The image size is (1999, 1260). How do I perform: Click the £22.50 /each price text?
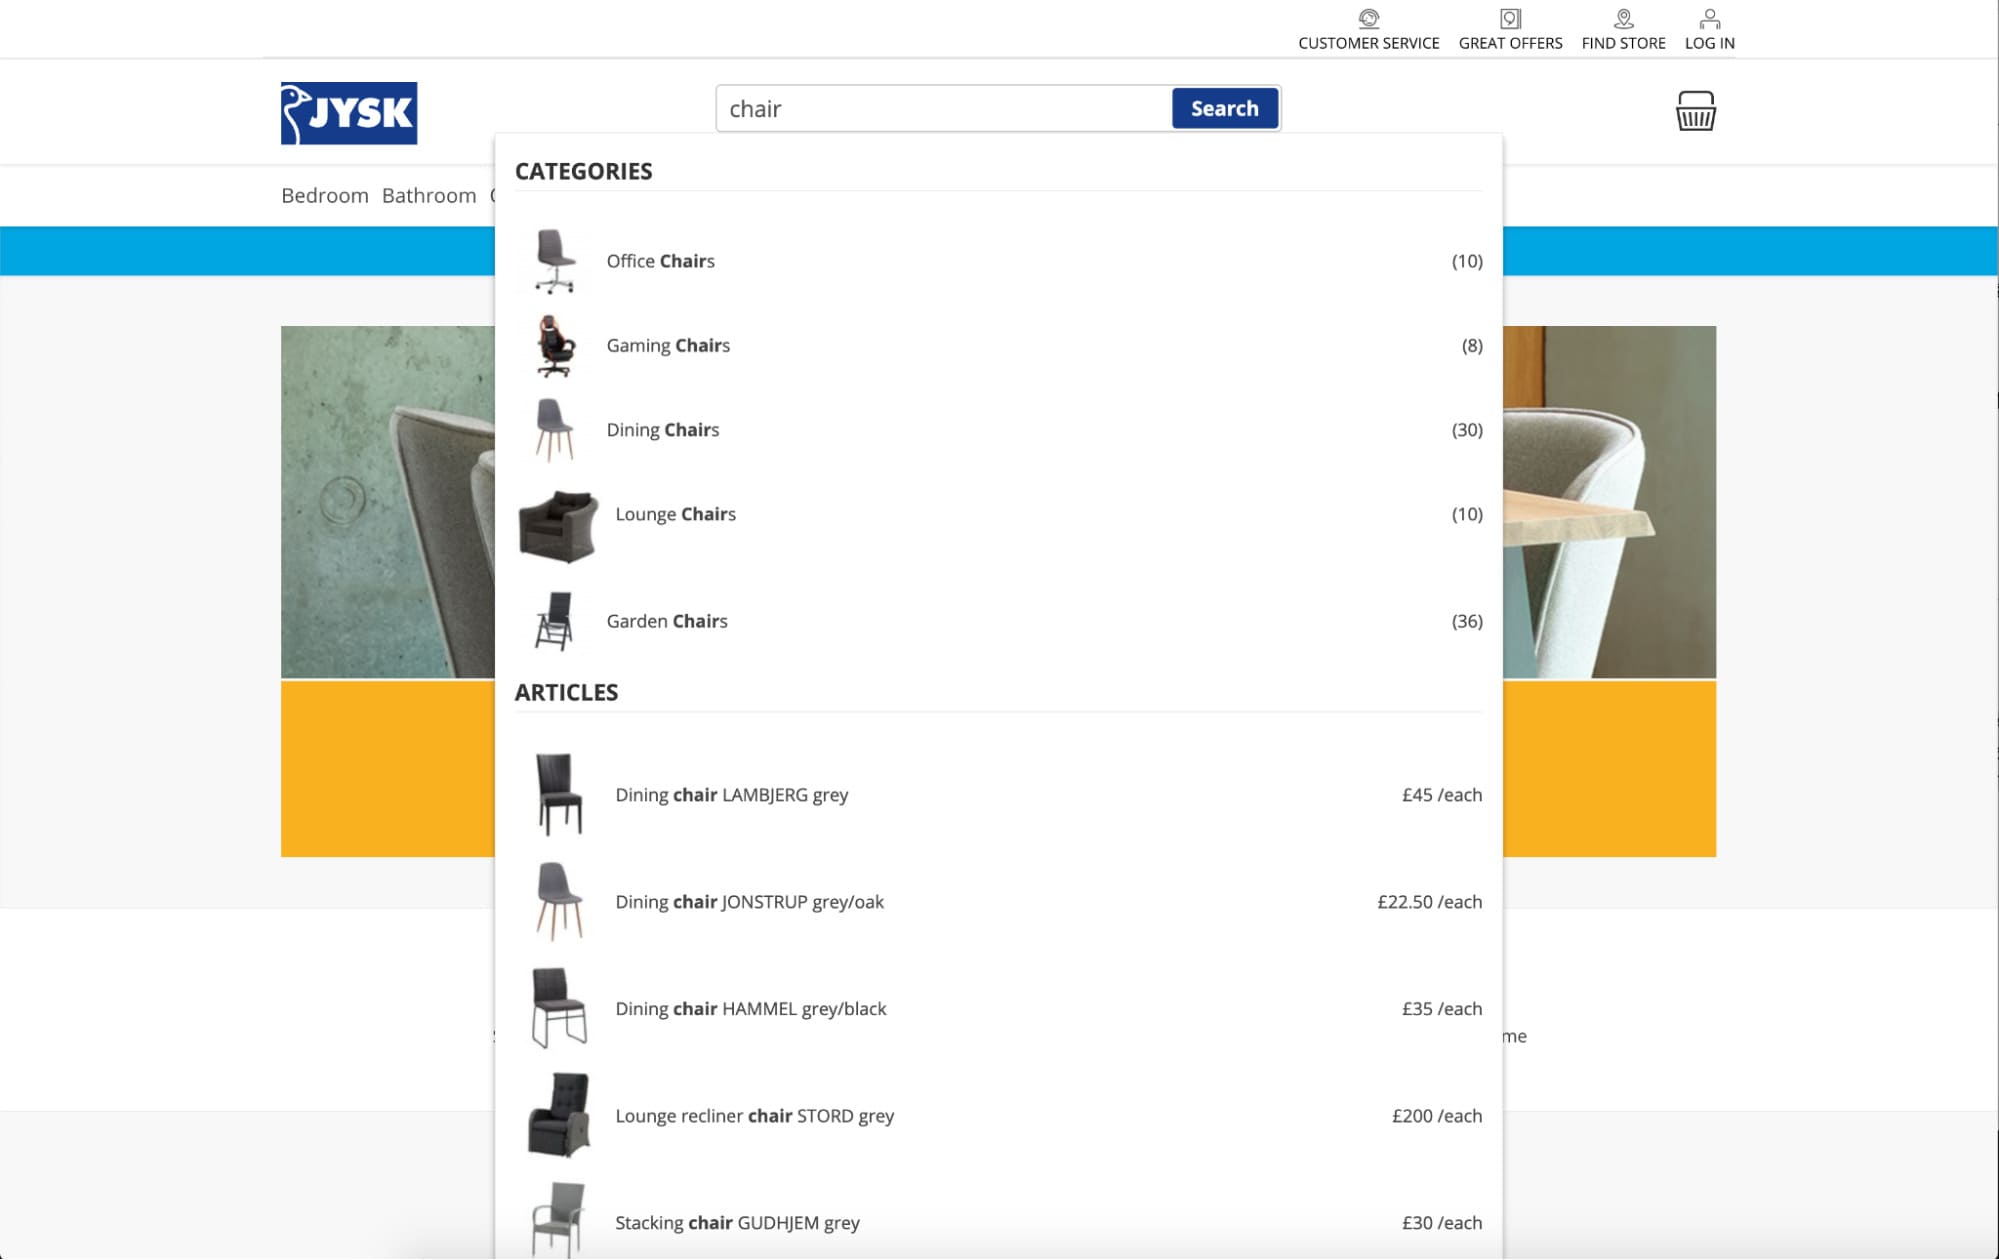(1430, 902)
